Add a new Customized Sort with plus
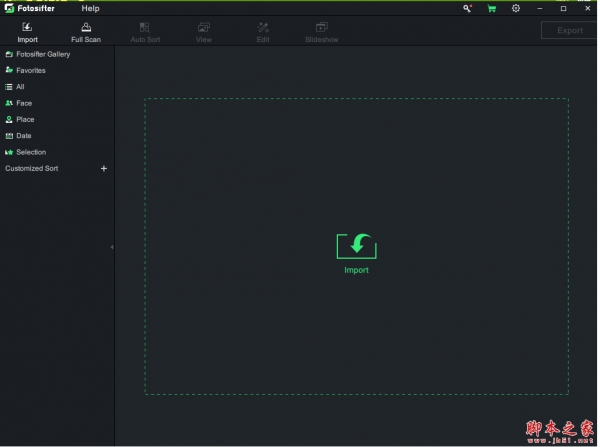The width and height of the screenshot is (600, 447). tap(103, 168)
